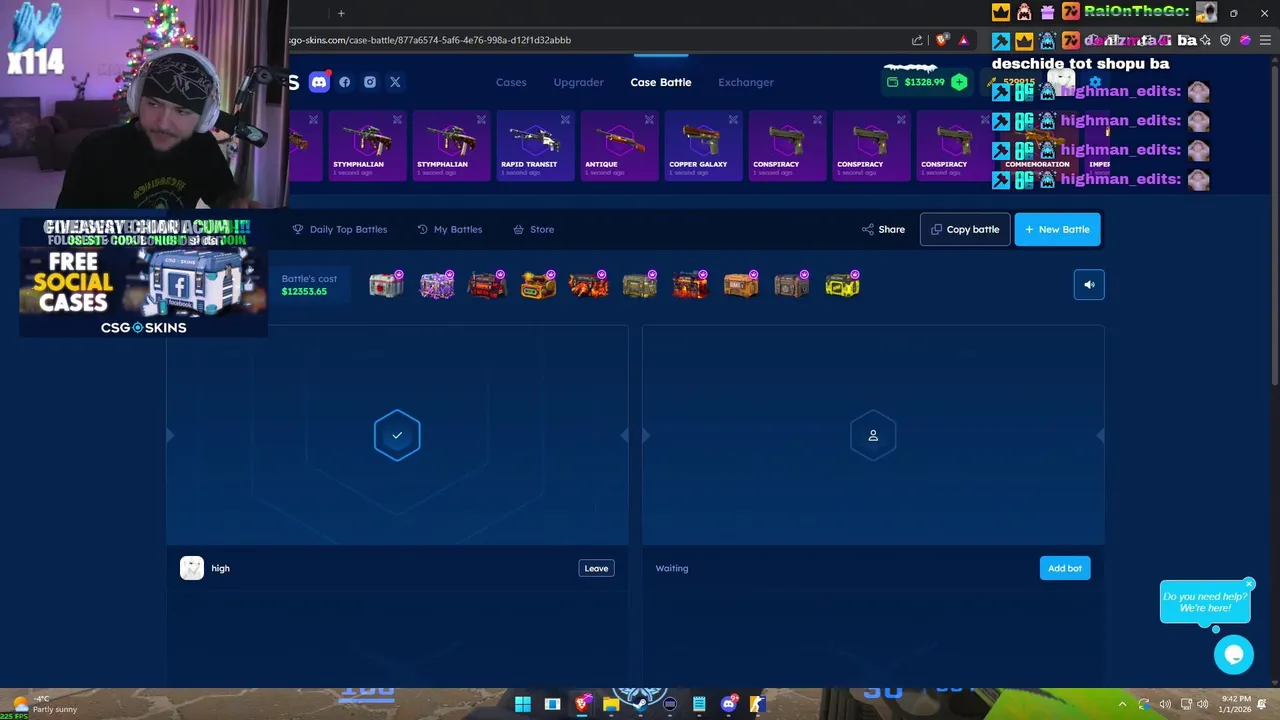Viewport: 1280px width, 720px height.
Task: Dismiss the Antique drop card
Action: click(x=649, y=120)
